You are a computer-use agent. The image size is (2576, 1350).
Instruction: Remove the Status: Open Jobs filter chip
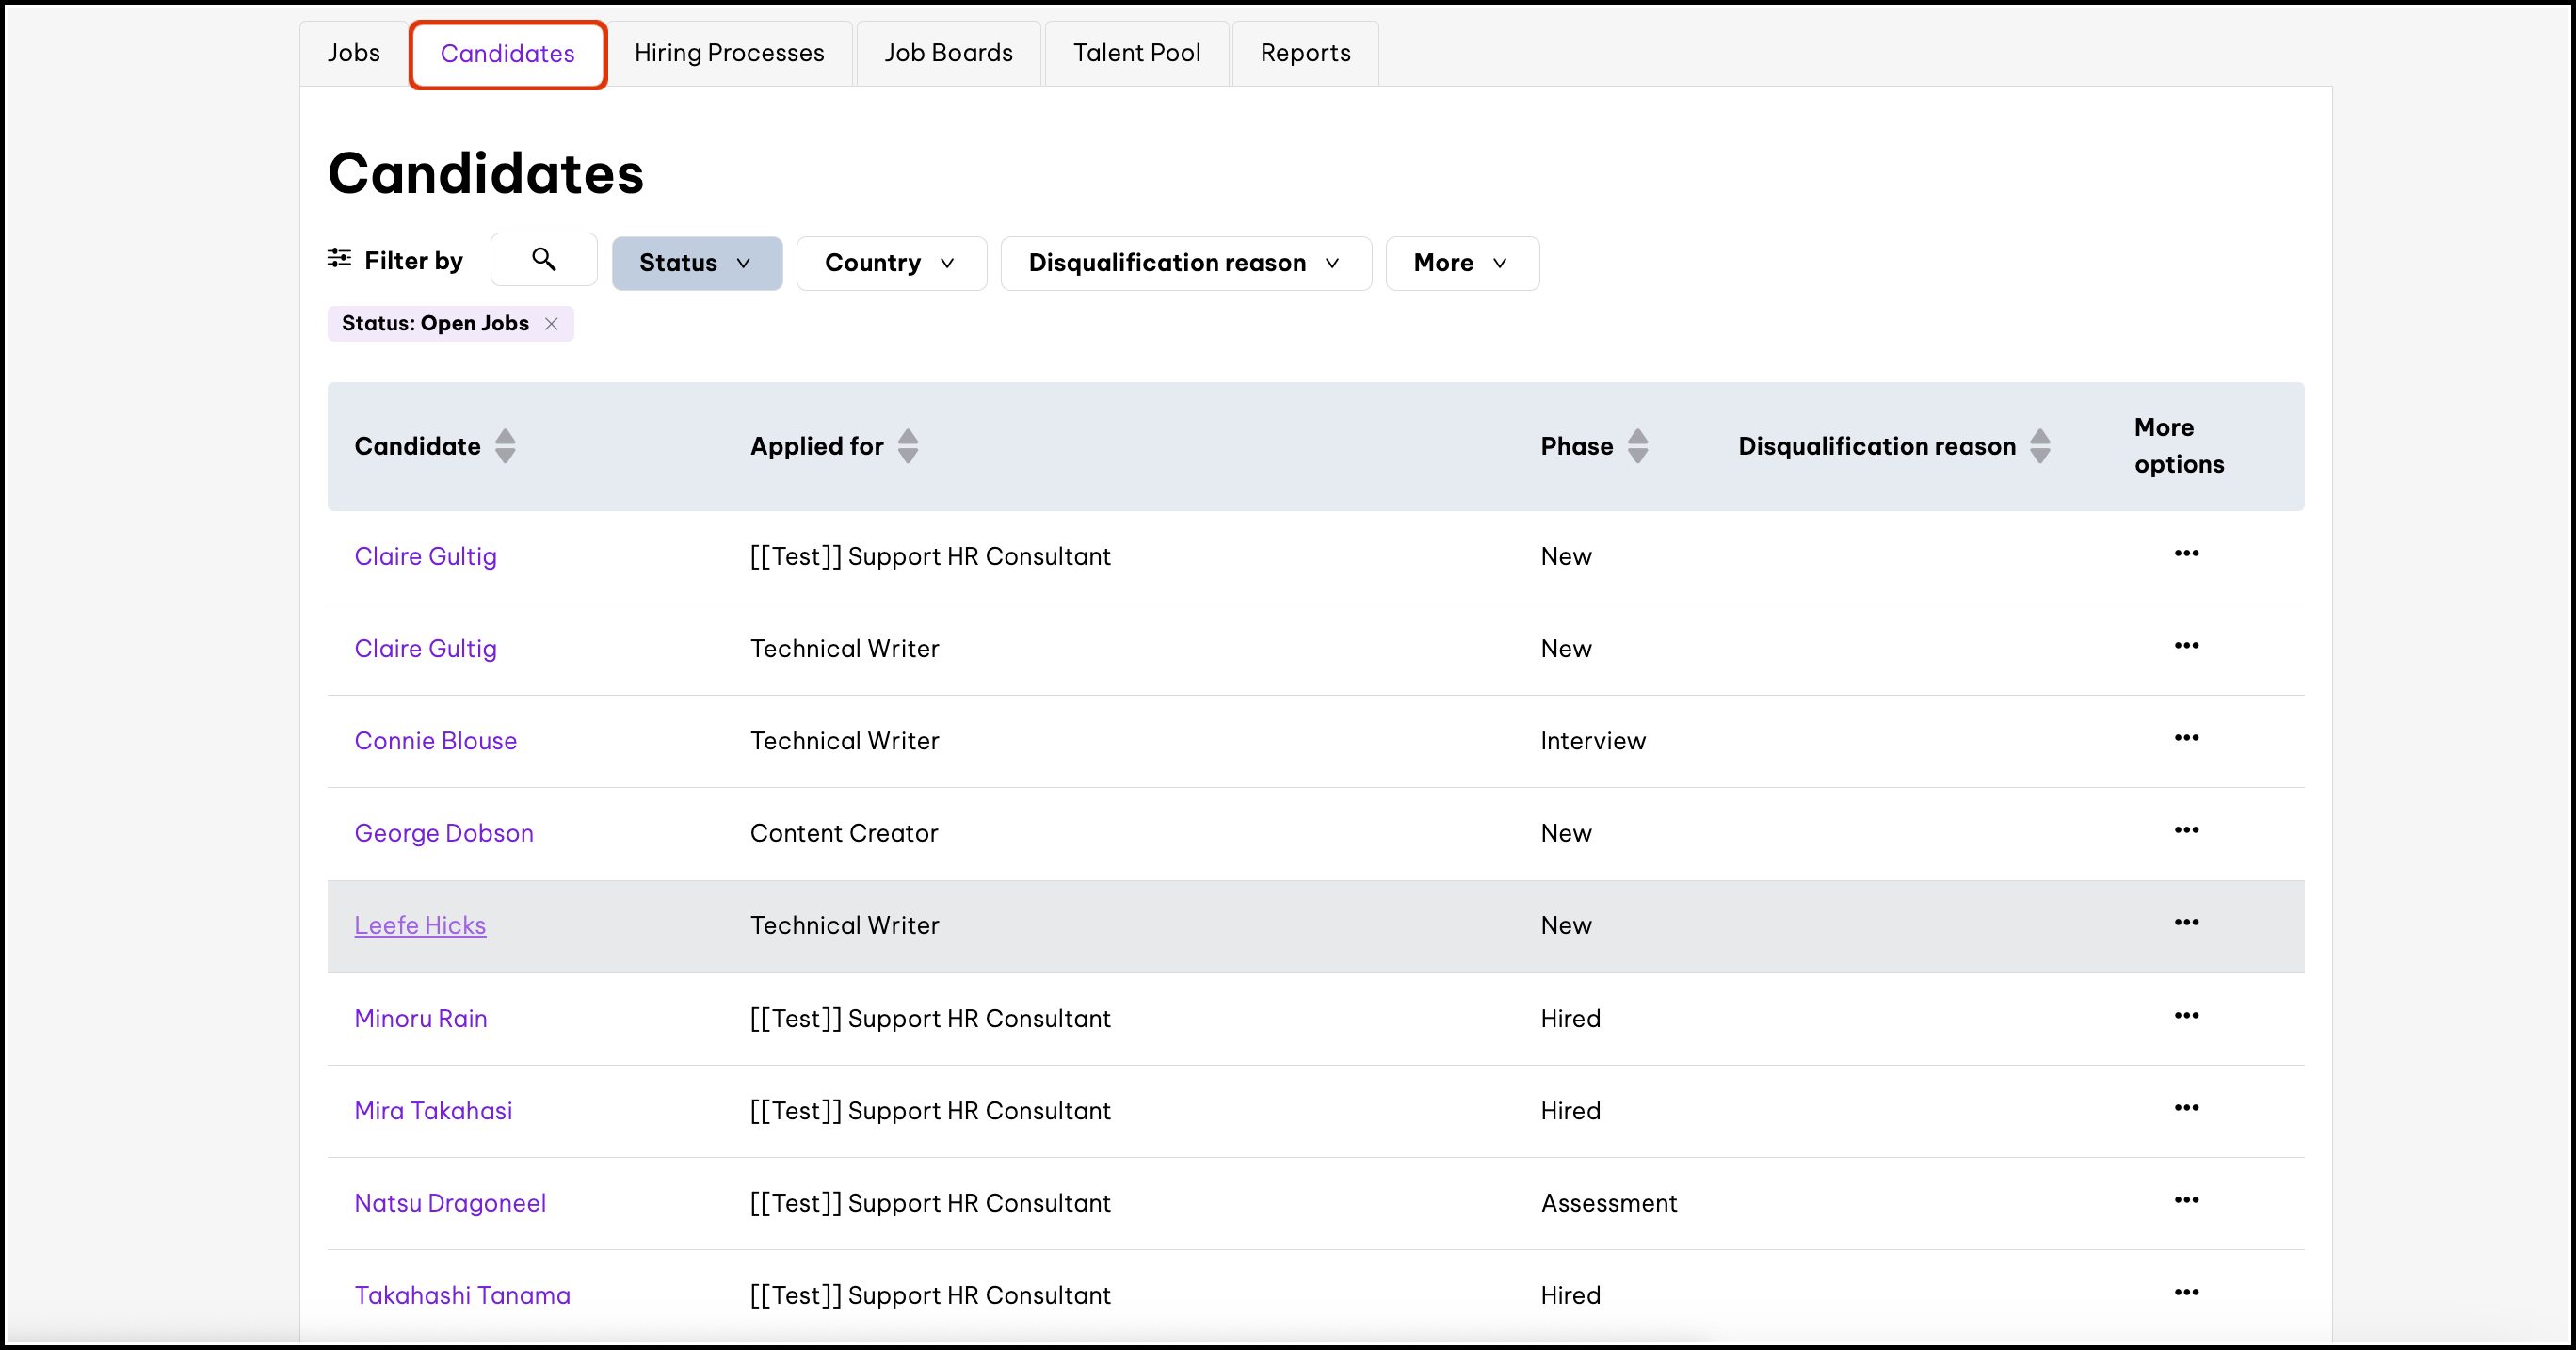pyautogui.click(x=551, y=324)
